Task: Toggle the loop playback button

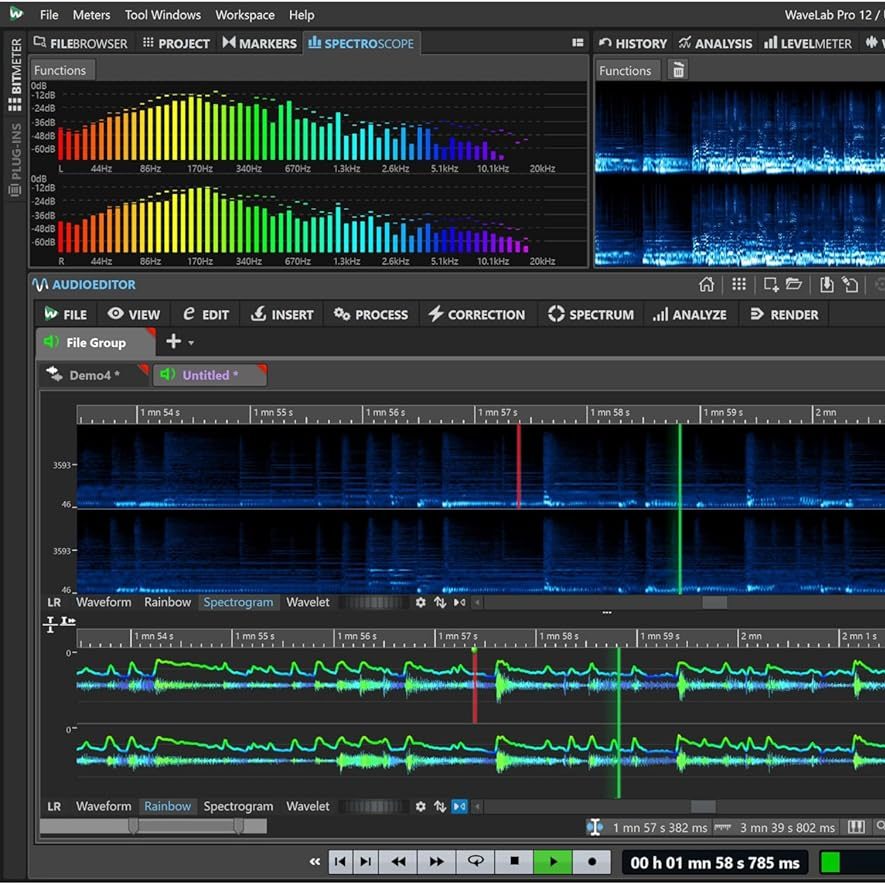Action: click(x=475, y=861)
